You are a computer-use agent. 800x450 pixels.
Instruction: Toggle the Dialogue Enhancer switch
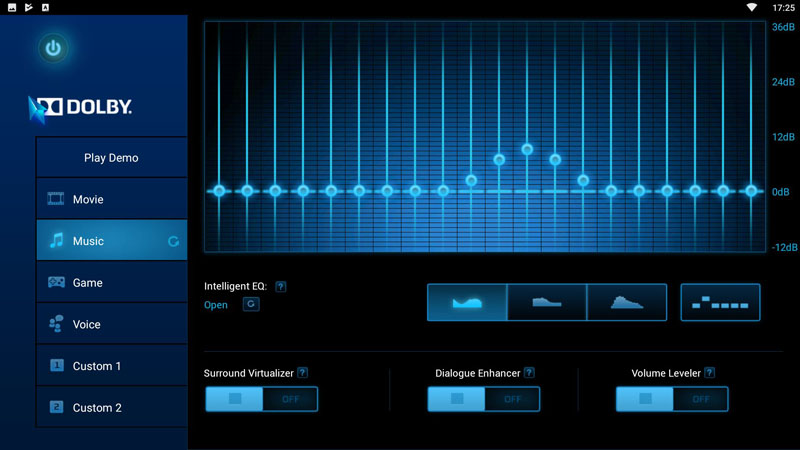484,399
